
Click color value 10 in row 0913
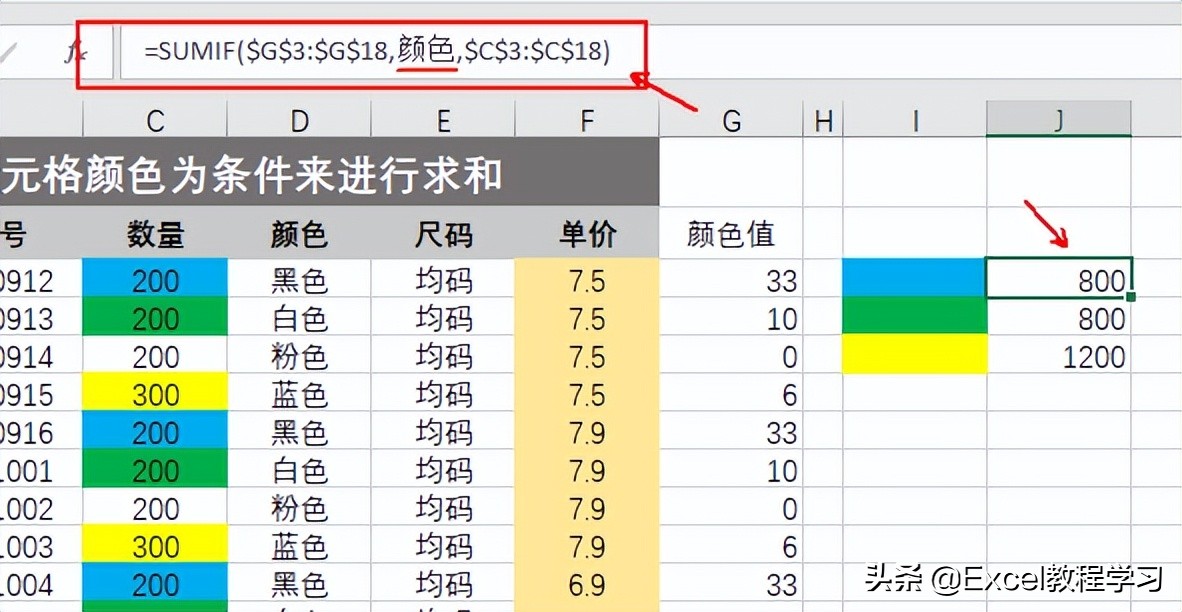[x=731, y=318]
